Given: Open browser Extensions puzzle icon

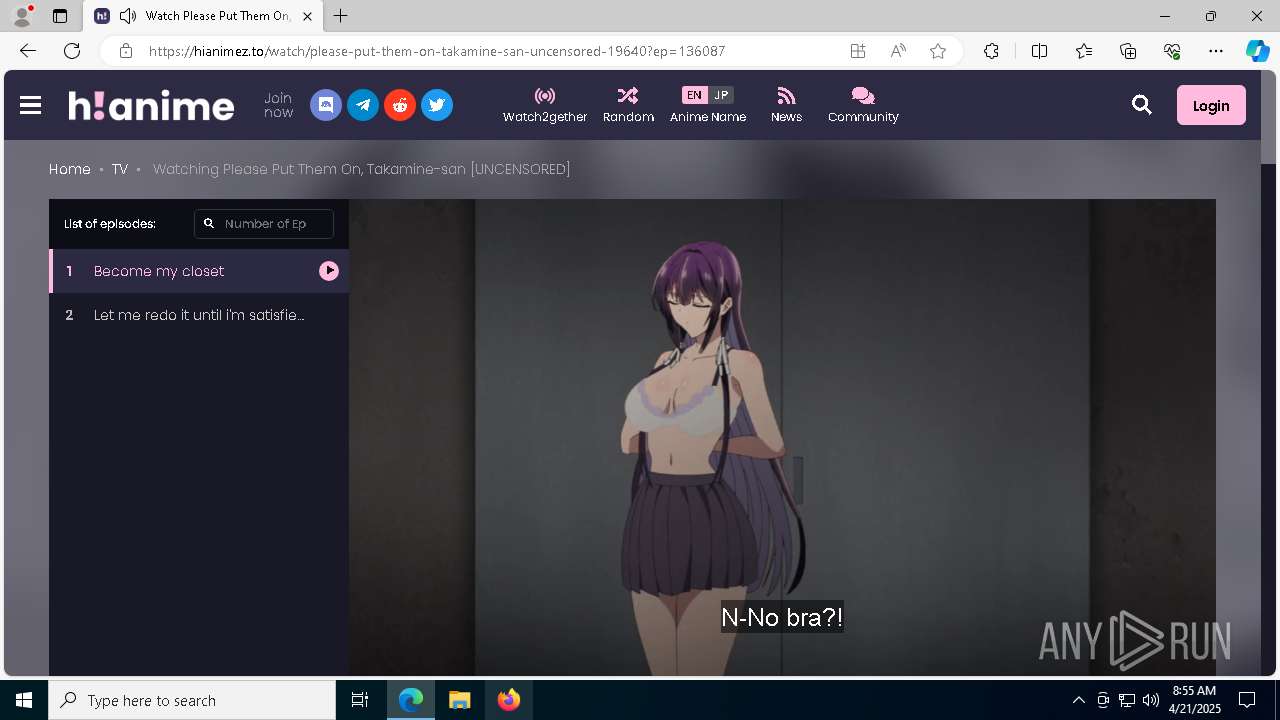Looking at the screenshot, I should (x=991, y=51).
